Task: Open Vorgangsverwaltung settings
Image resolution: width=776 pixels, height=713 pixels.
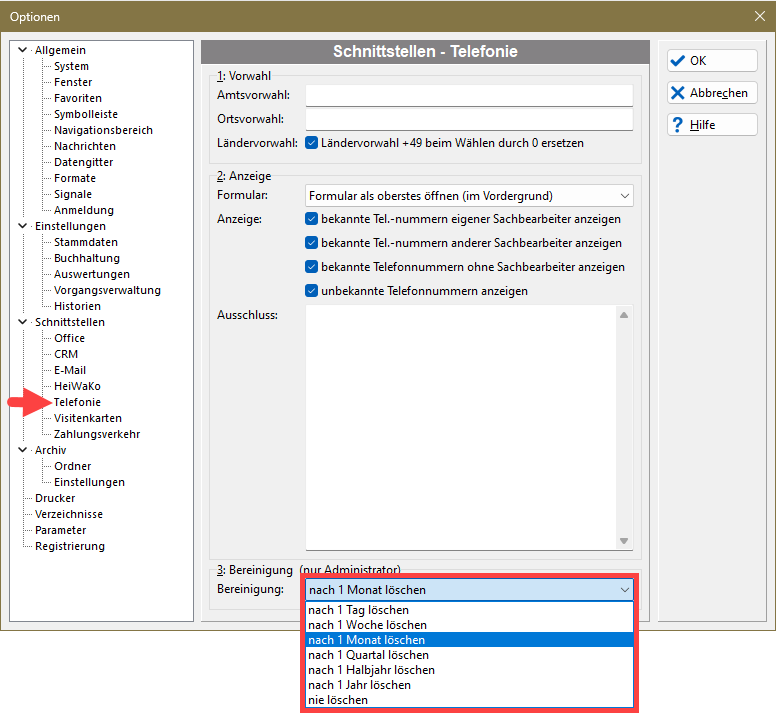Action: pyautogui.click(x=107, y=290)
